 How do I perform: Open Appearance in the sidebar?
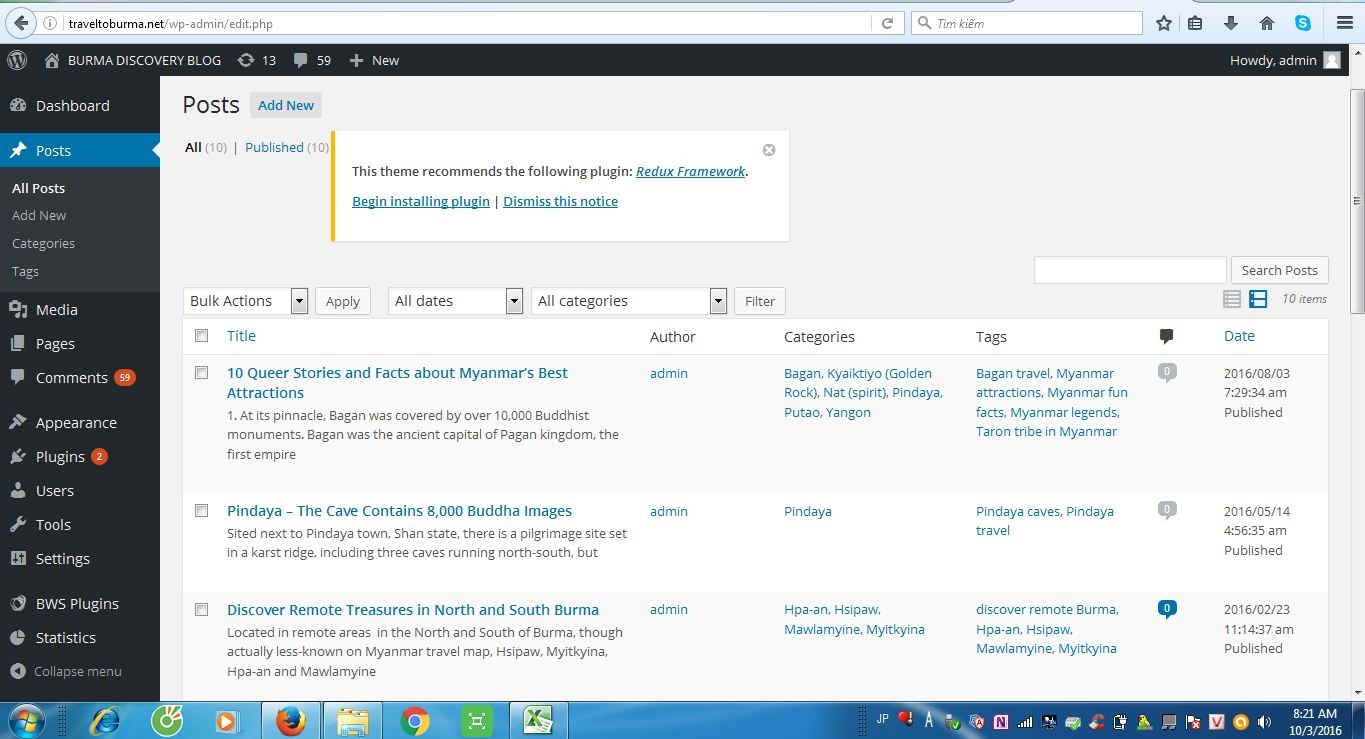point(76,423)
